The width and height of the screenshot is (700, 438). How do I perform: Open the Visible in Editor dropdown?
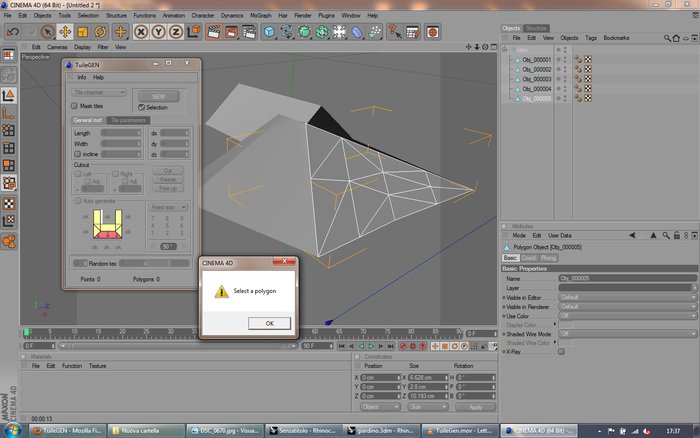[627, 297]
